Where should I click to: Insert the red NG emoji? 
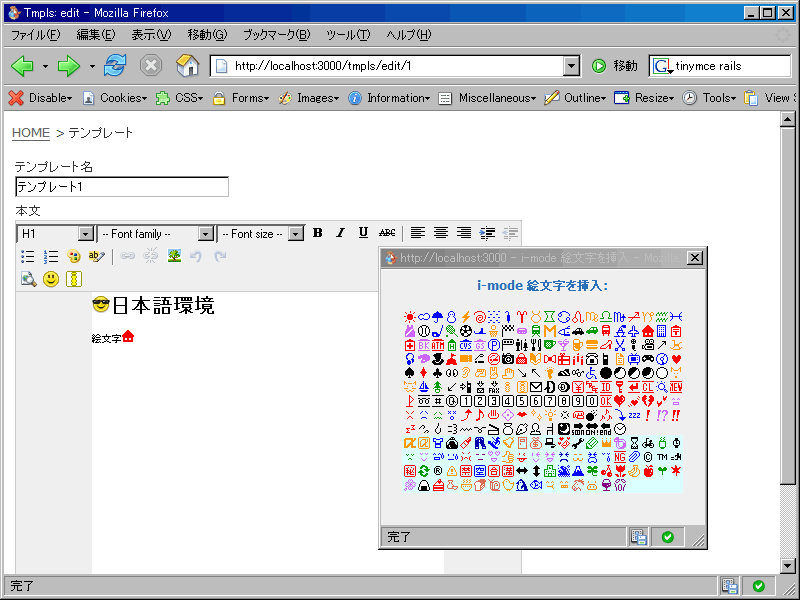[620, 457]
